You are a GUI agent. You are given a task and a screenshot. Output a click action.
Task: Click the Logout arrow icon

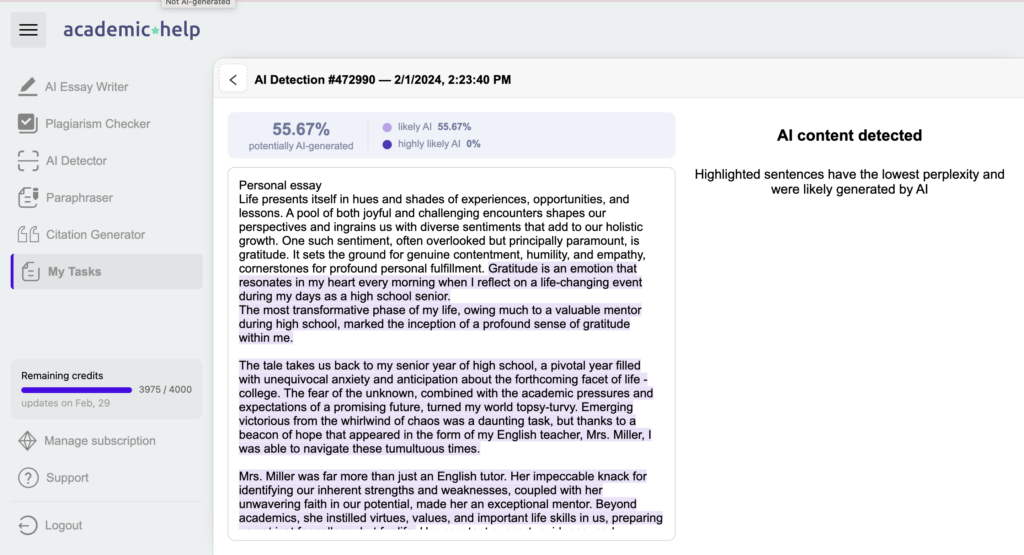click(x=28, y=525)
